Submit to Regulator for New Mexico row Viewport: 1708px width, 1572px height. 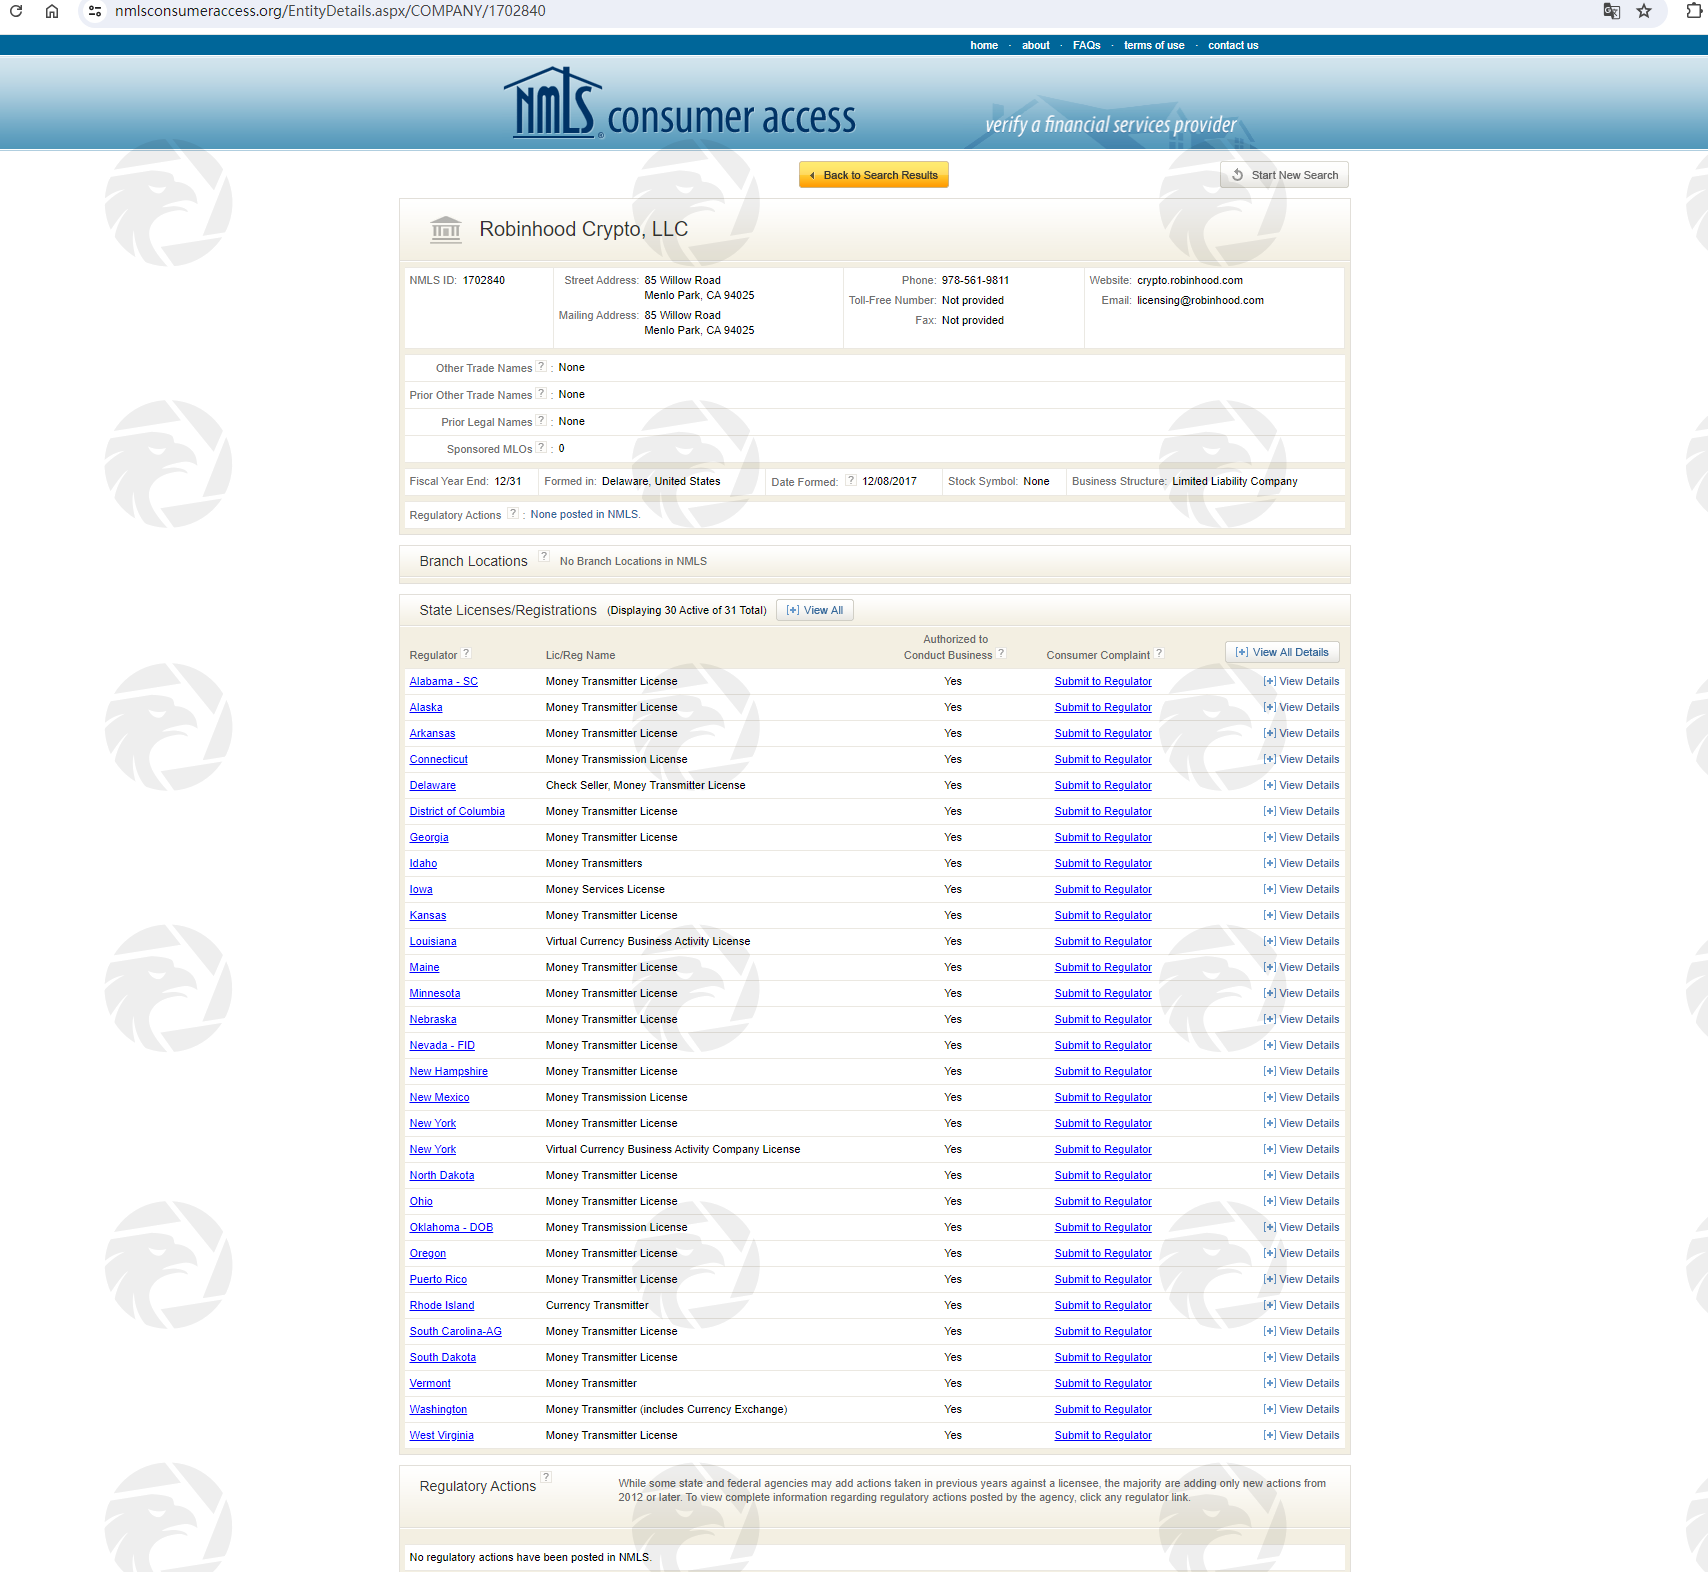pos(1103,1097)
